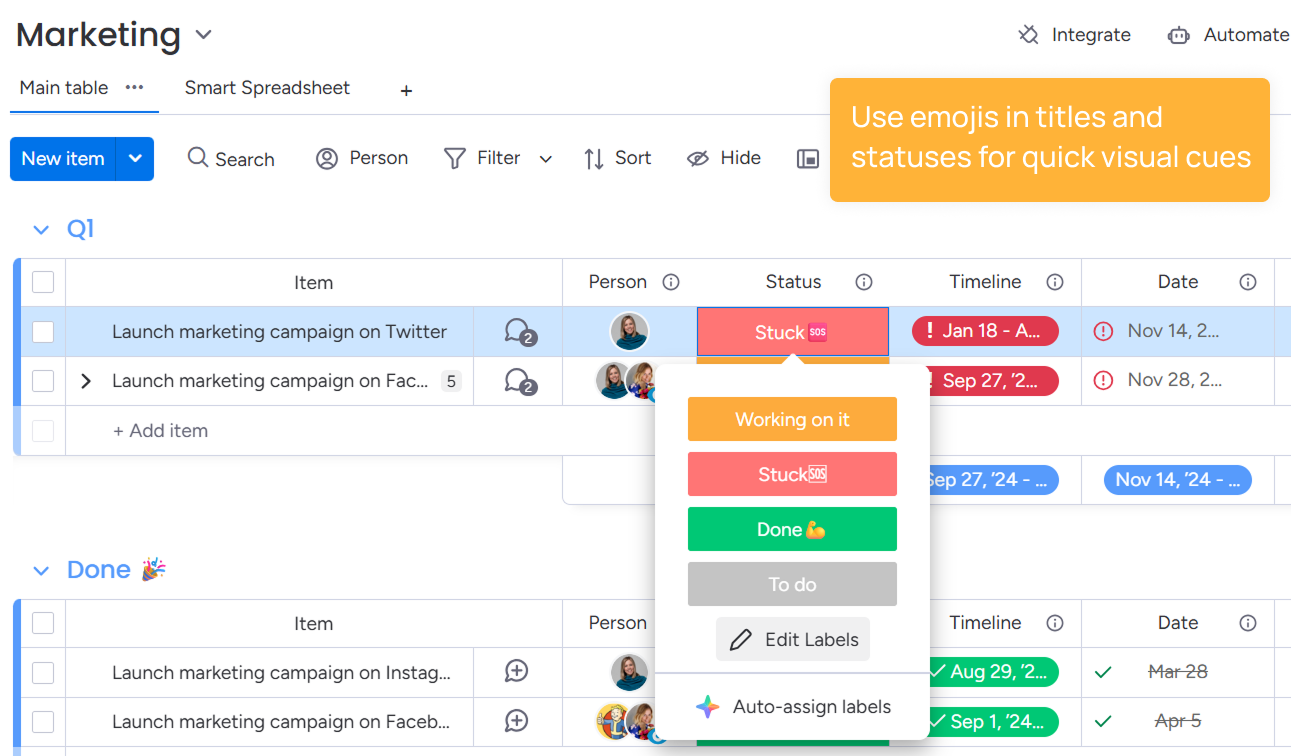
Task: Filter board by Person
Action: 362,158
